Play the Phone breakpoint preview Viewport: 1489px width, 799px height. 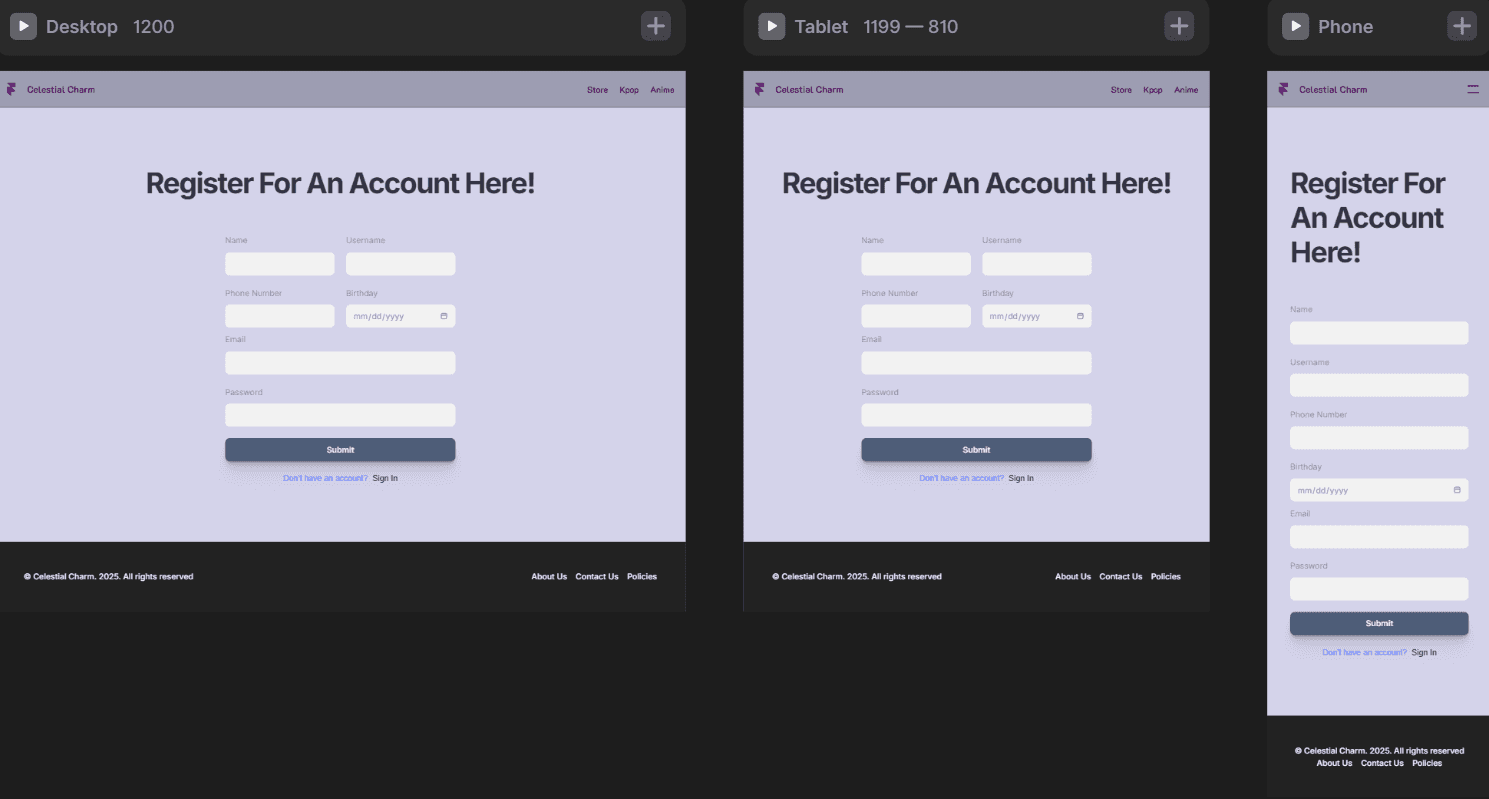(1295, 27)
